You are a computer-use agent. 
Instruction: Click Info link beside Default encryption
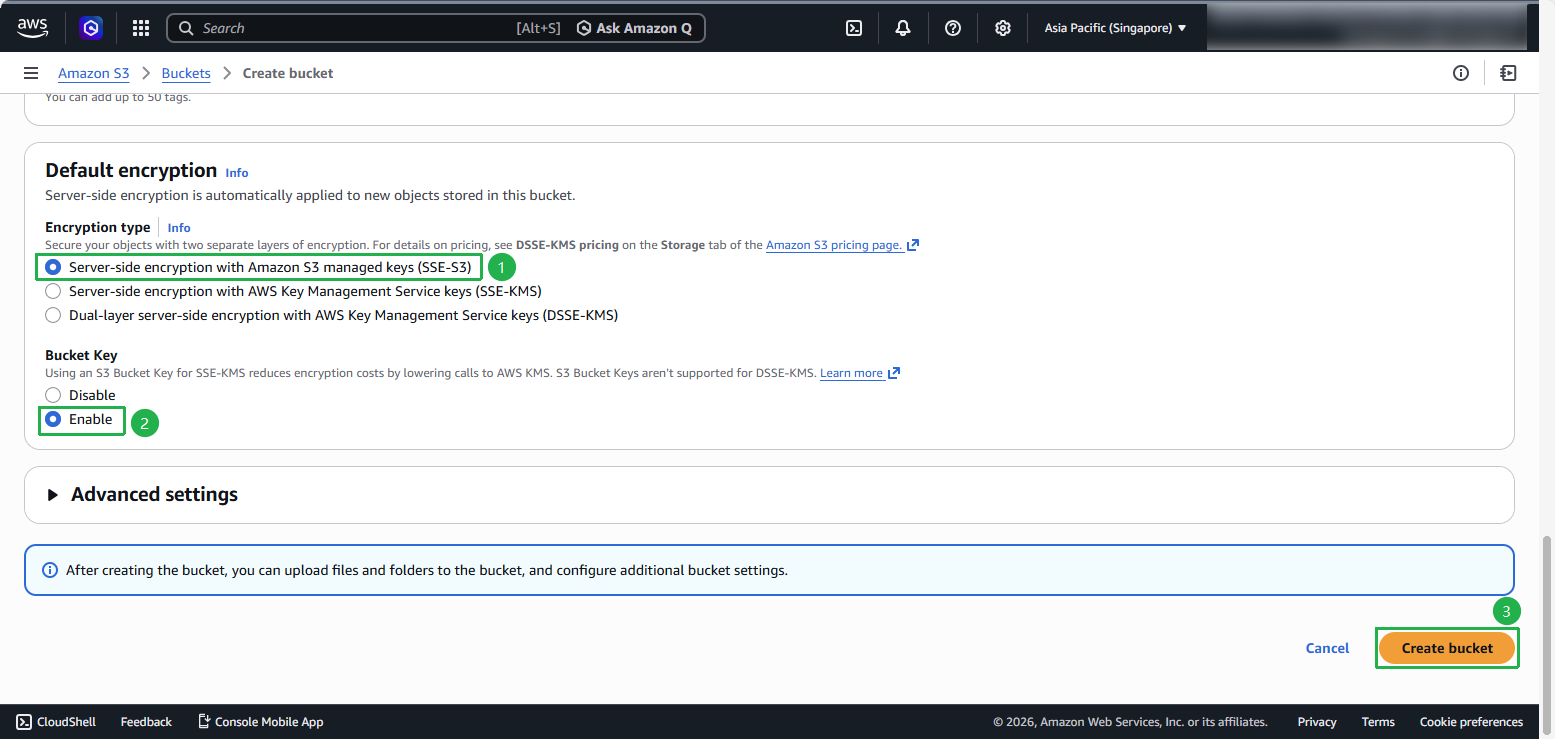tap(237, 172)
